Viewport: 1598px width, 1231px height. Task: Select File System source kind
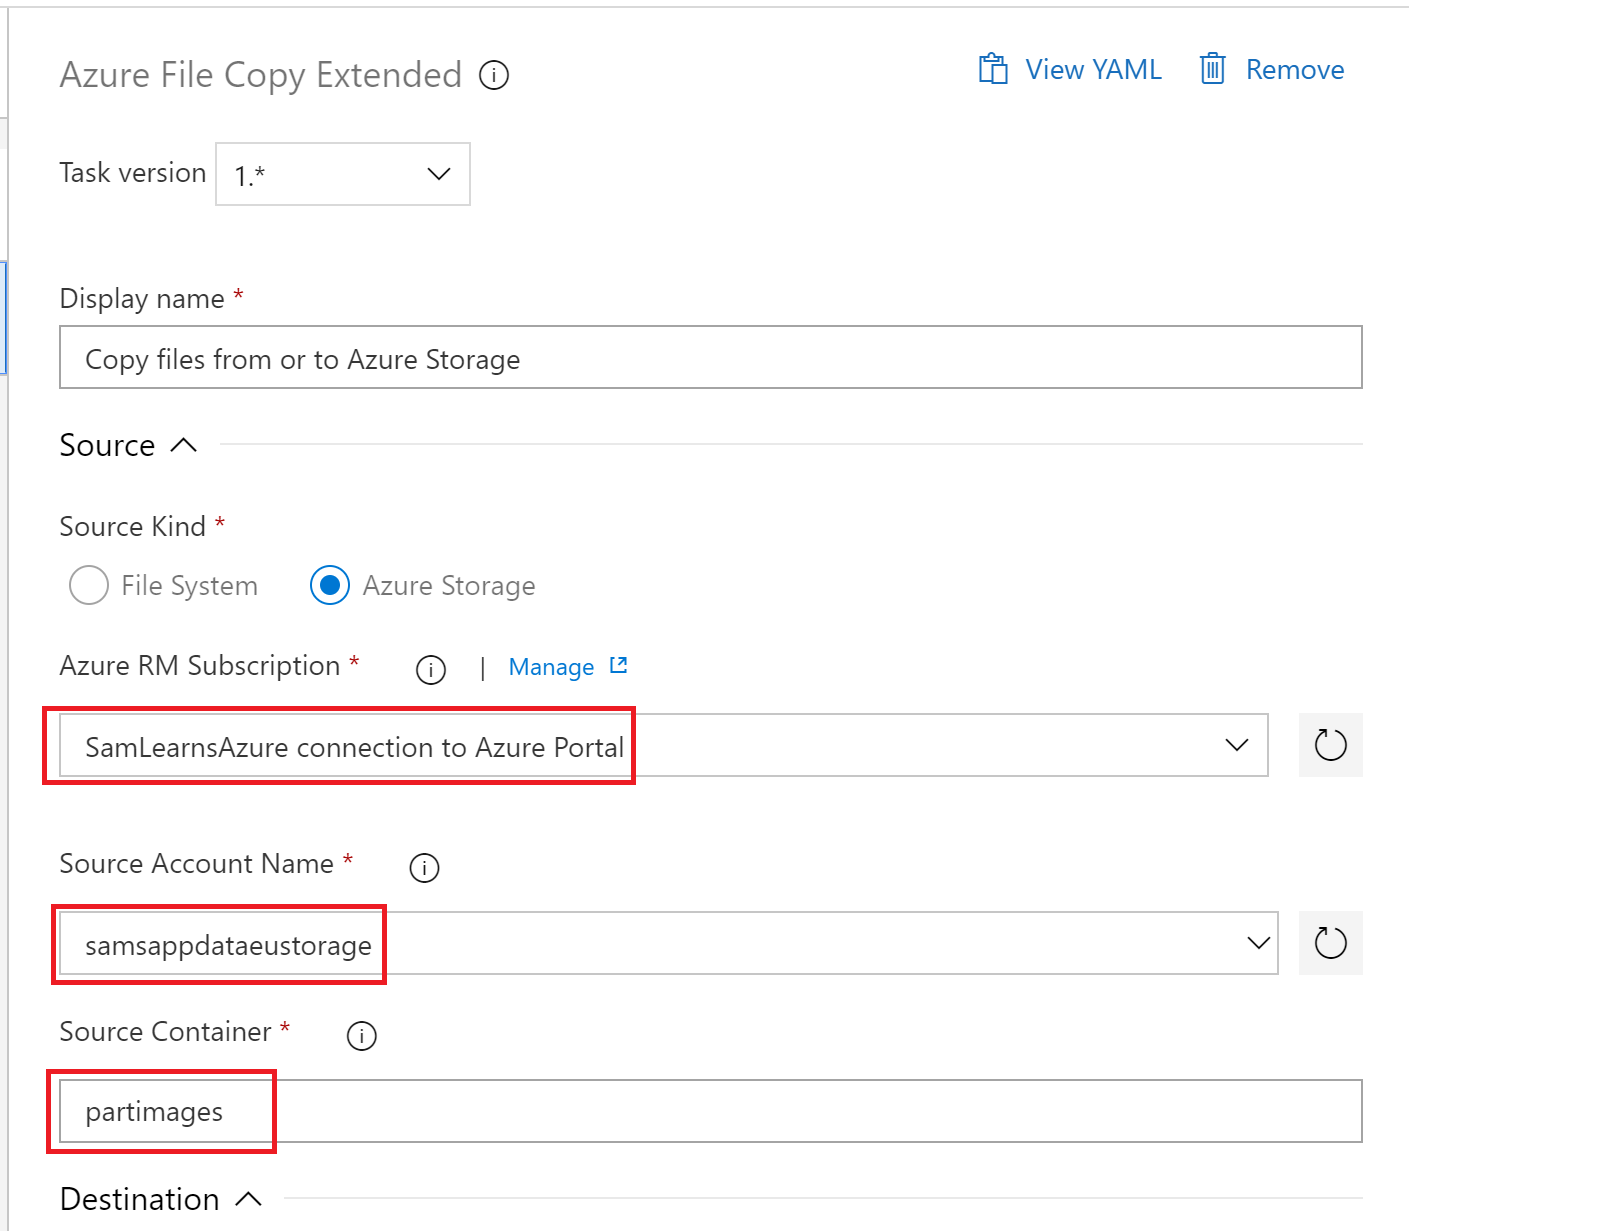[x=89, y=585]
